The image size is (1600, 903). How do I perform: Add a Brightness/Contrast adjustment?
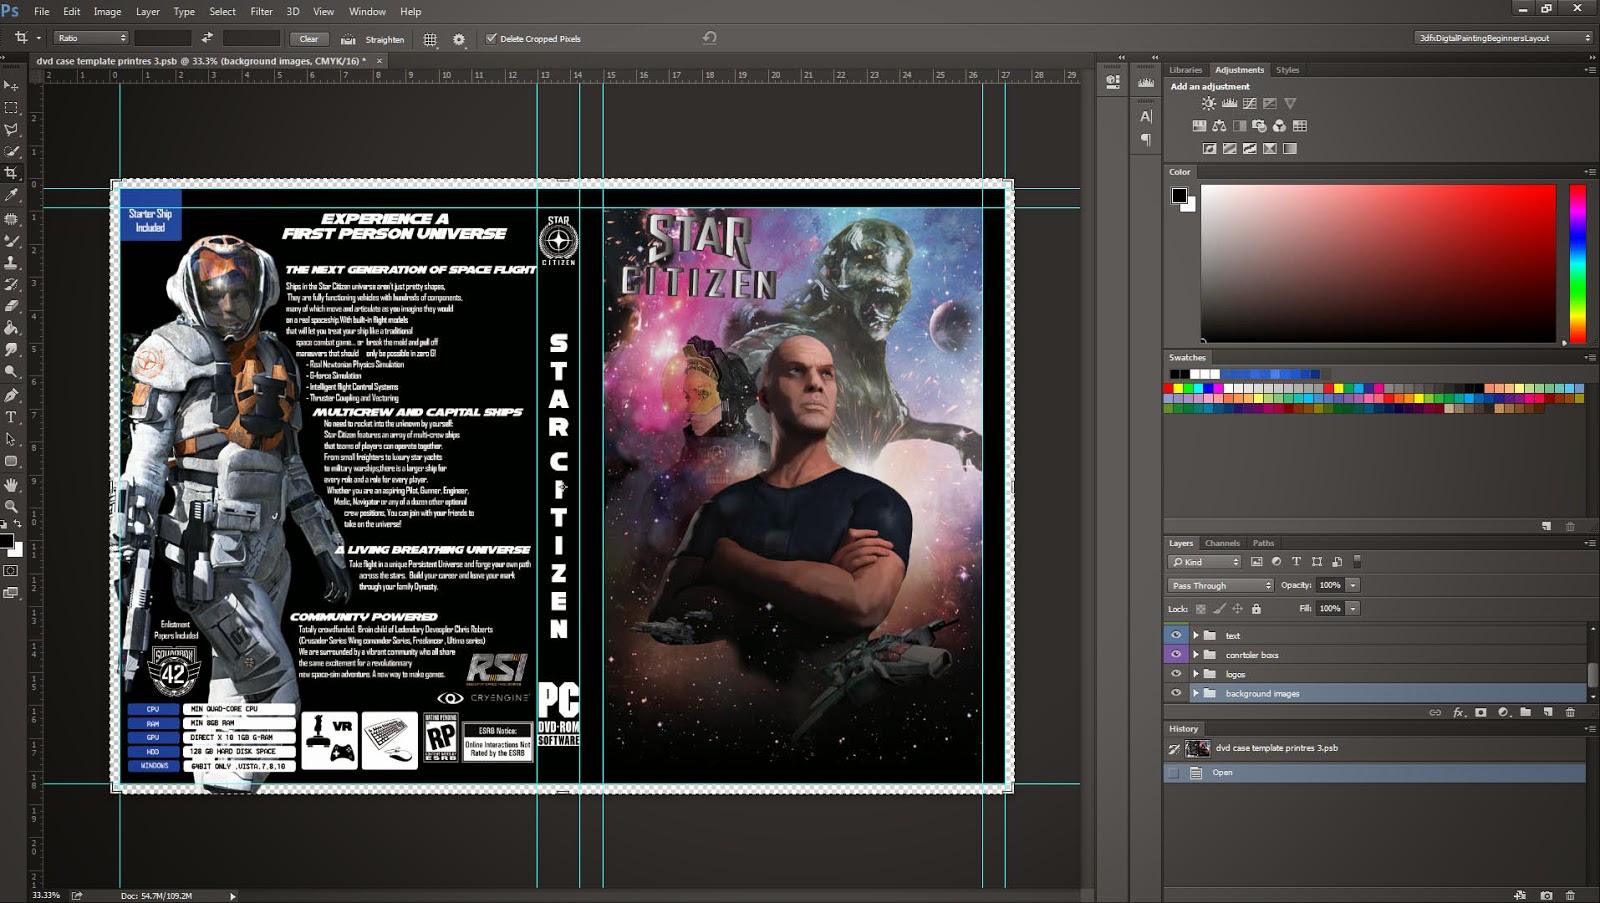pyautogui.click(x=1209, y=104)
